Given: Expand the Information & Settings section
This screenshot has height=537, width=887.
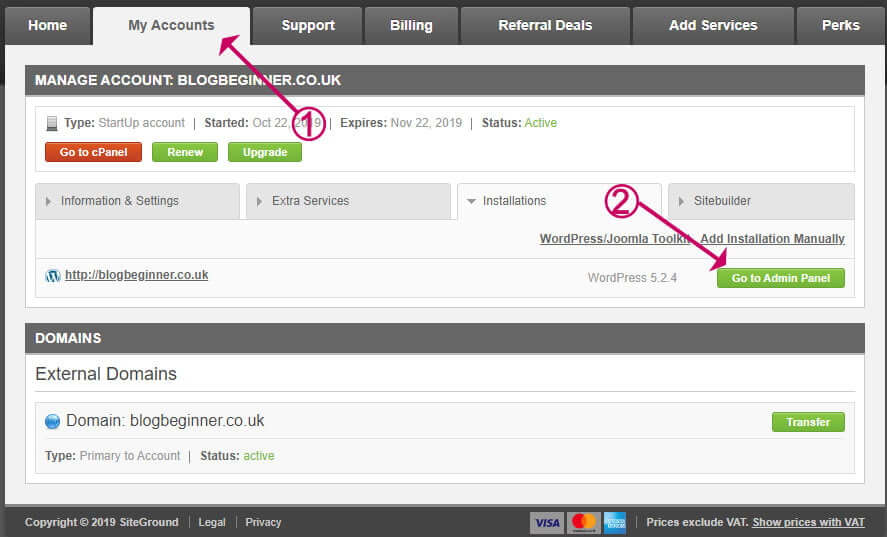Looking at the screenshot, I should coord(137,201).
